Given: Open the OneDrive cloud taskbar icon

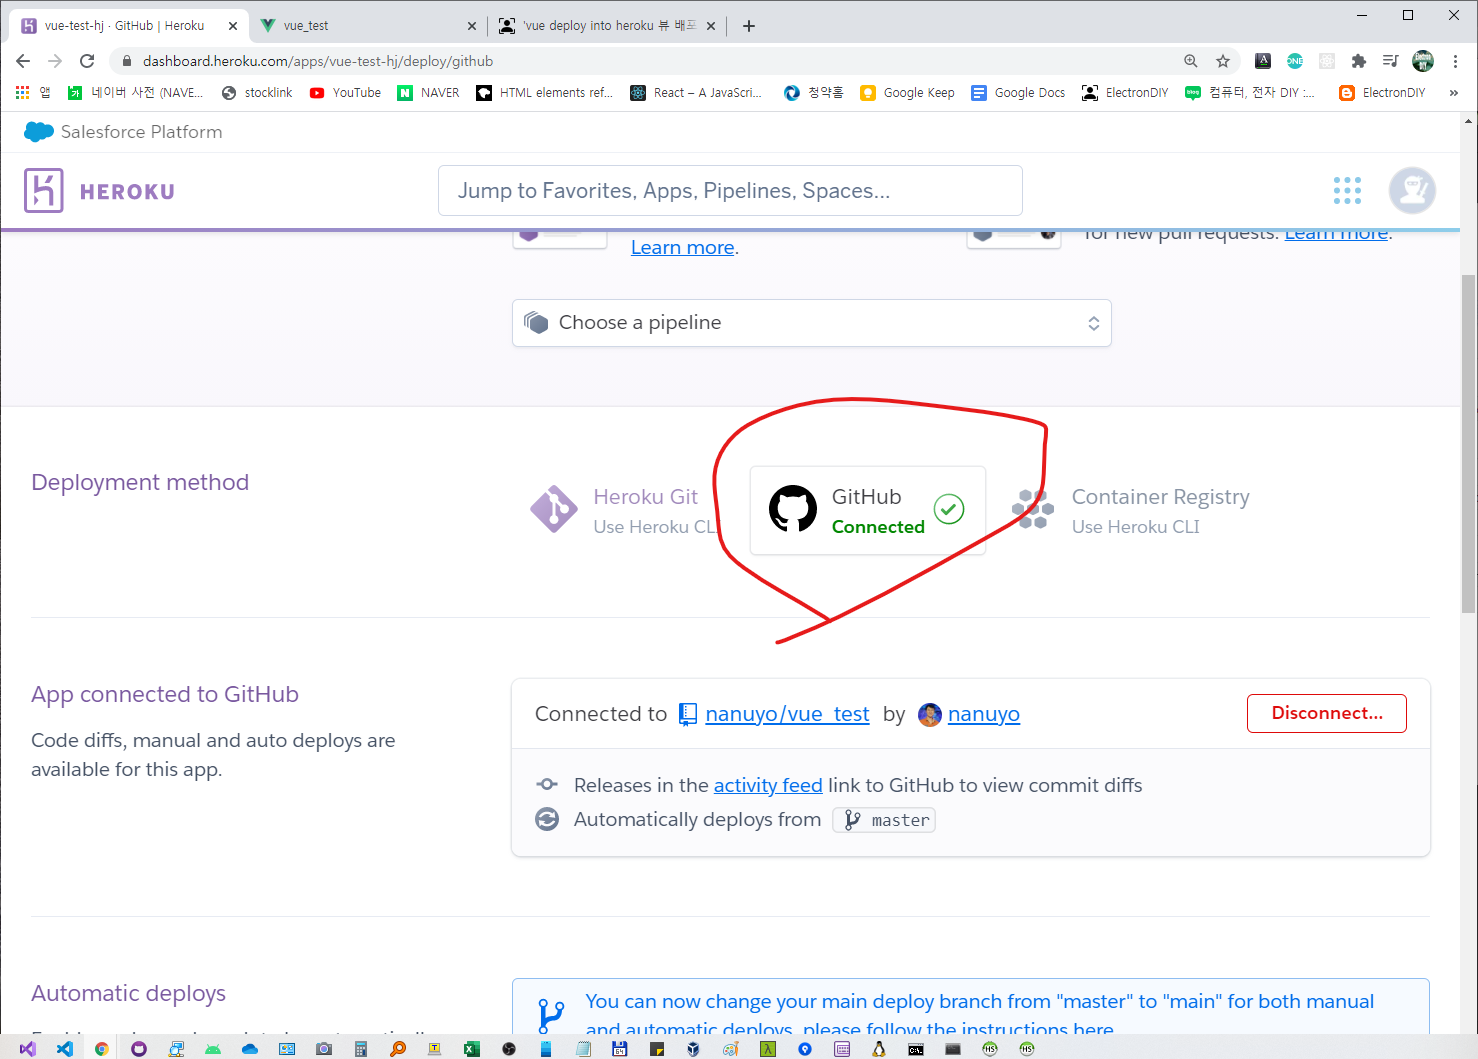Looking at the screenshot, I should pos(250,1049).
